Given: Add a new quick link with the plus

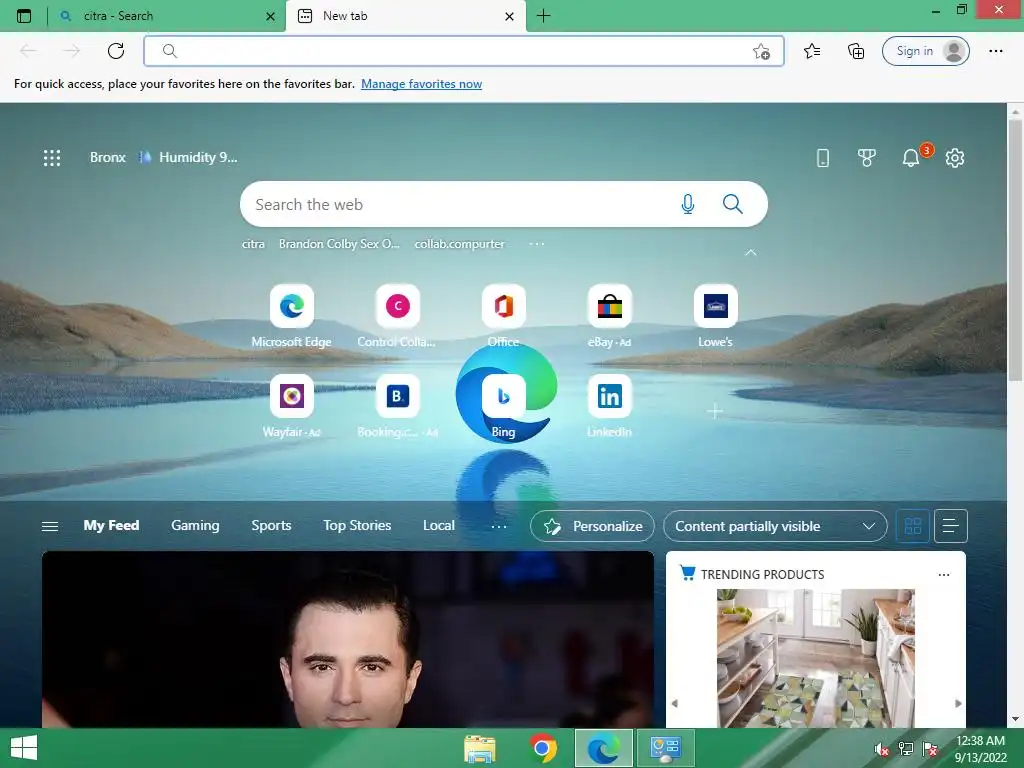Looking at the screenshot, I should point(715,411).
